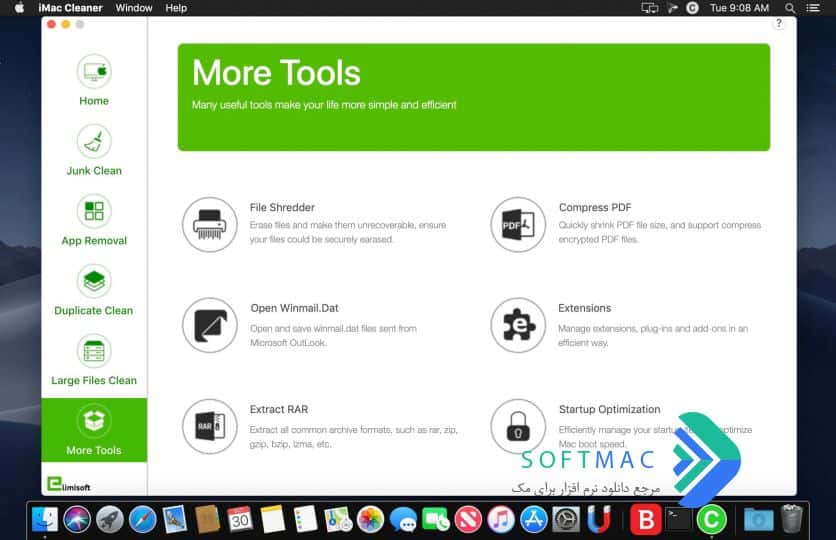Image resolution: width=836 pixels, height=540 pixels.
Task: Click the limisoft logo
Action: click(x=69, y=484)
